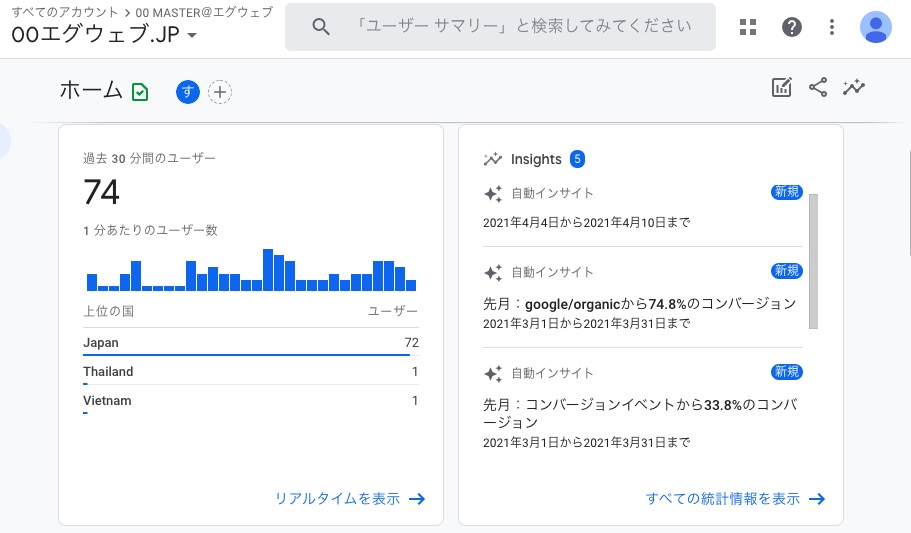911x533 pixels.
Task: Click the customize report edit icon
Action: (782, 88)
